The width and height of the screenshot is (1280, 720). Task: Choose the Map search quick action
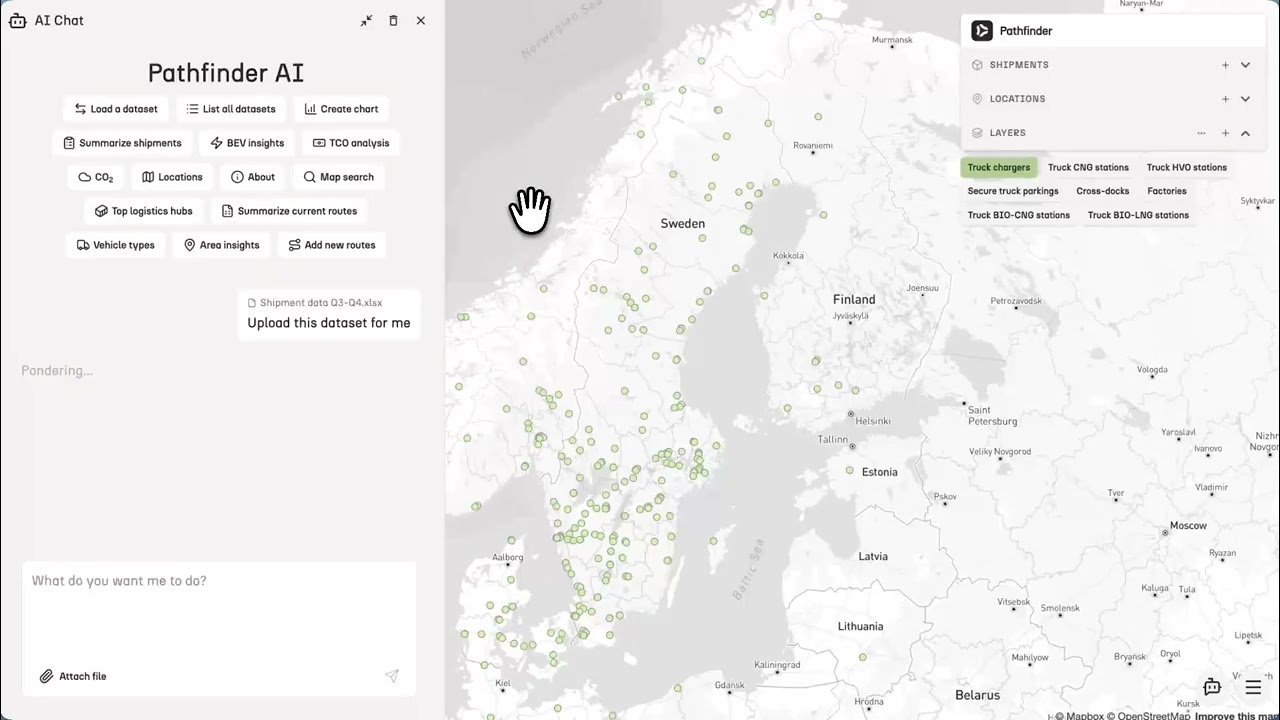pos(339,177)
